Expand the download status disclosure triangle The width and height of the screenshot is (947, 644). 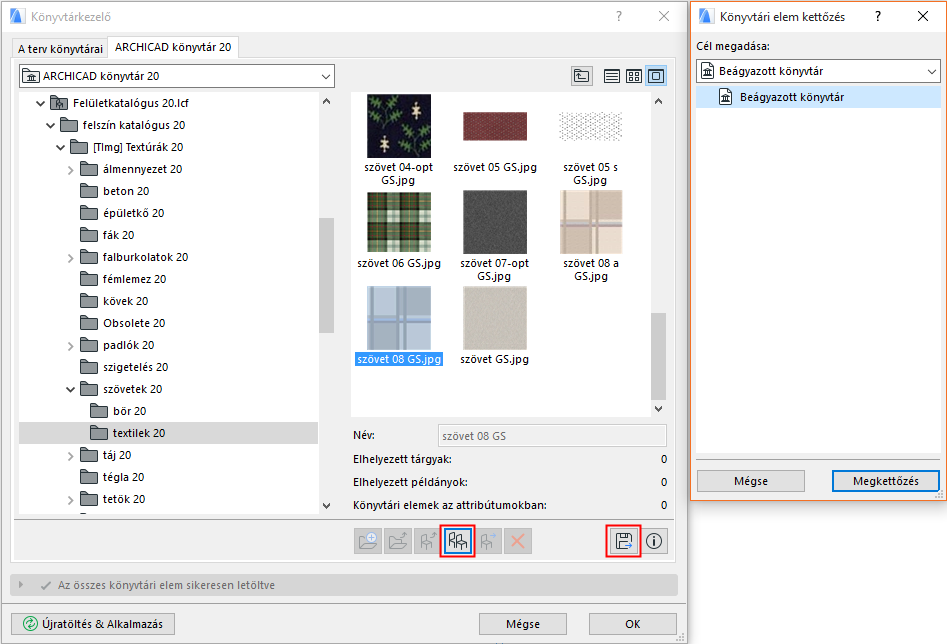pyautogui.click(x=22, y=585)
